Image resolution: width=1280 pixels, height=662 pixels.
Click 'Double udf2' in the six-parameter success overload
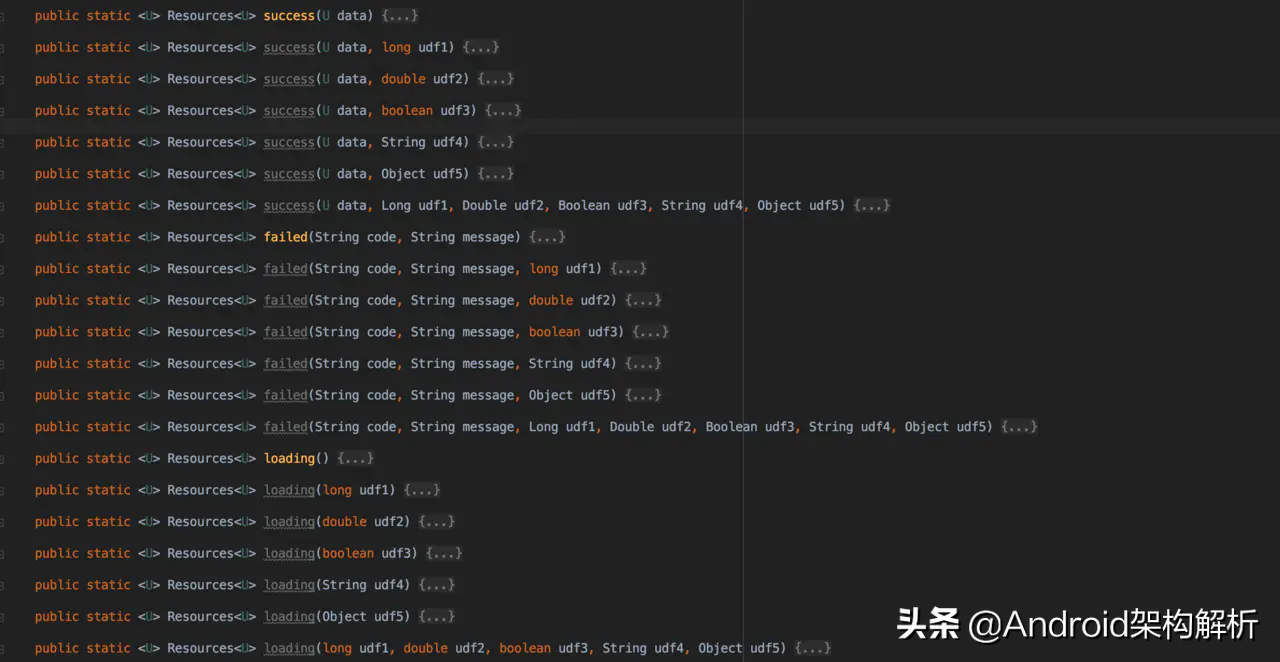[503, 206]
